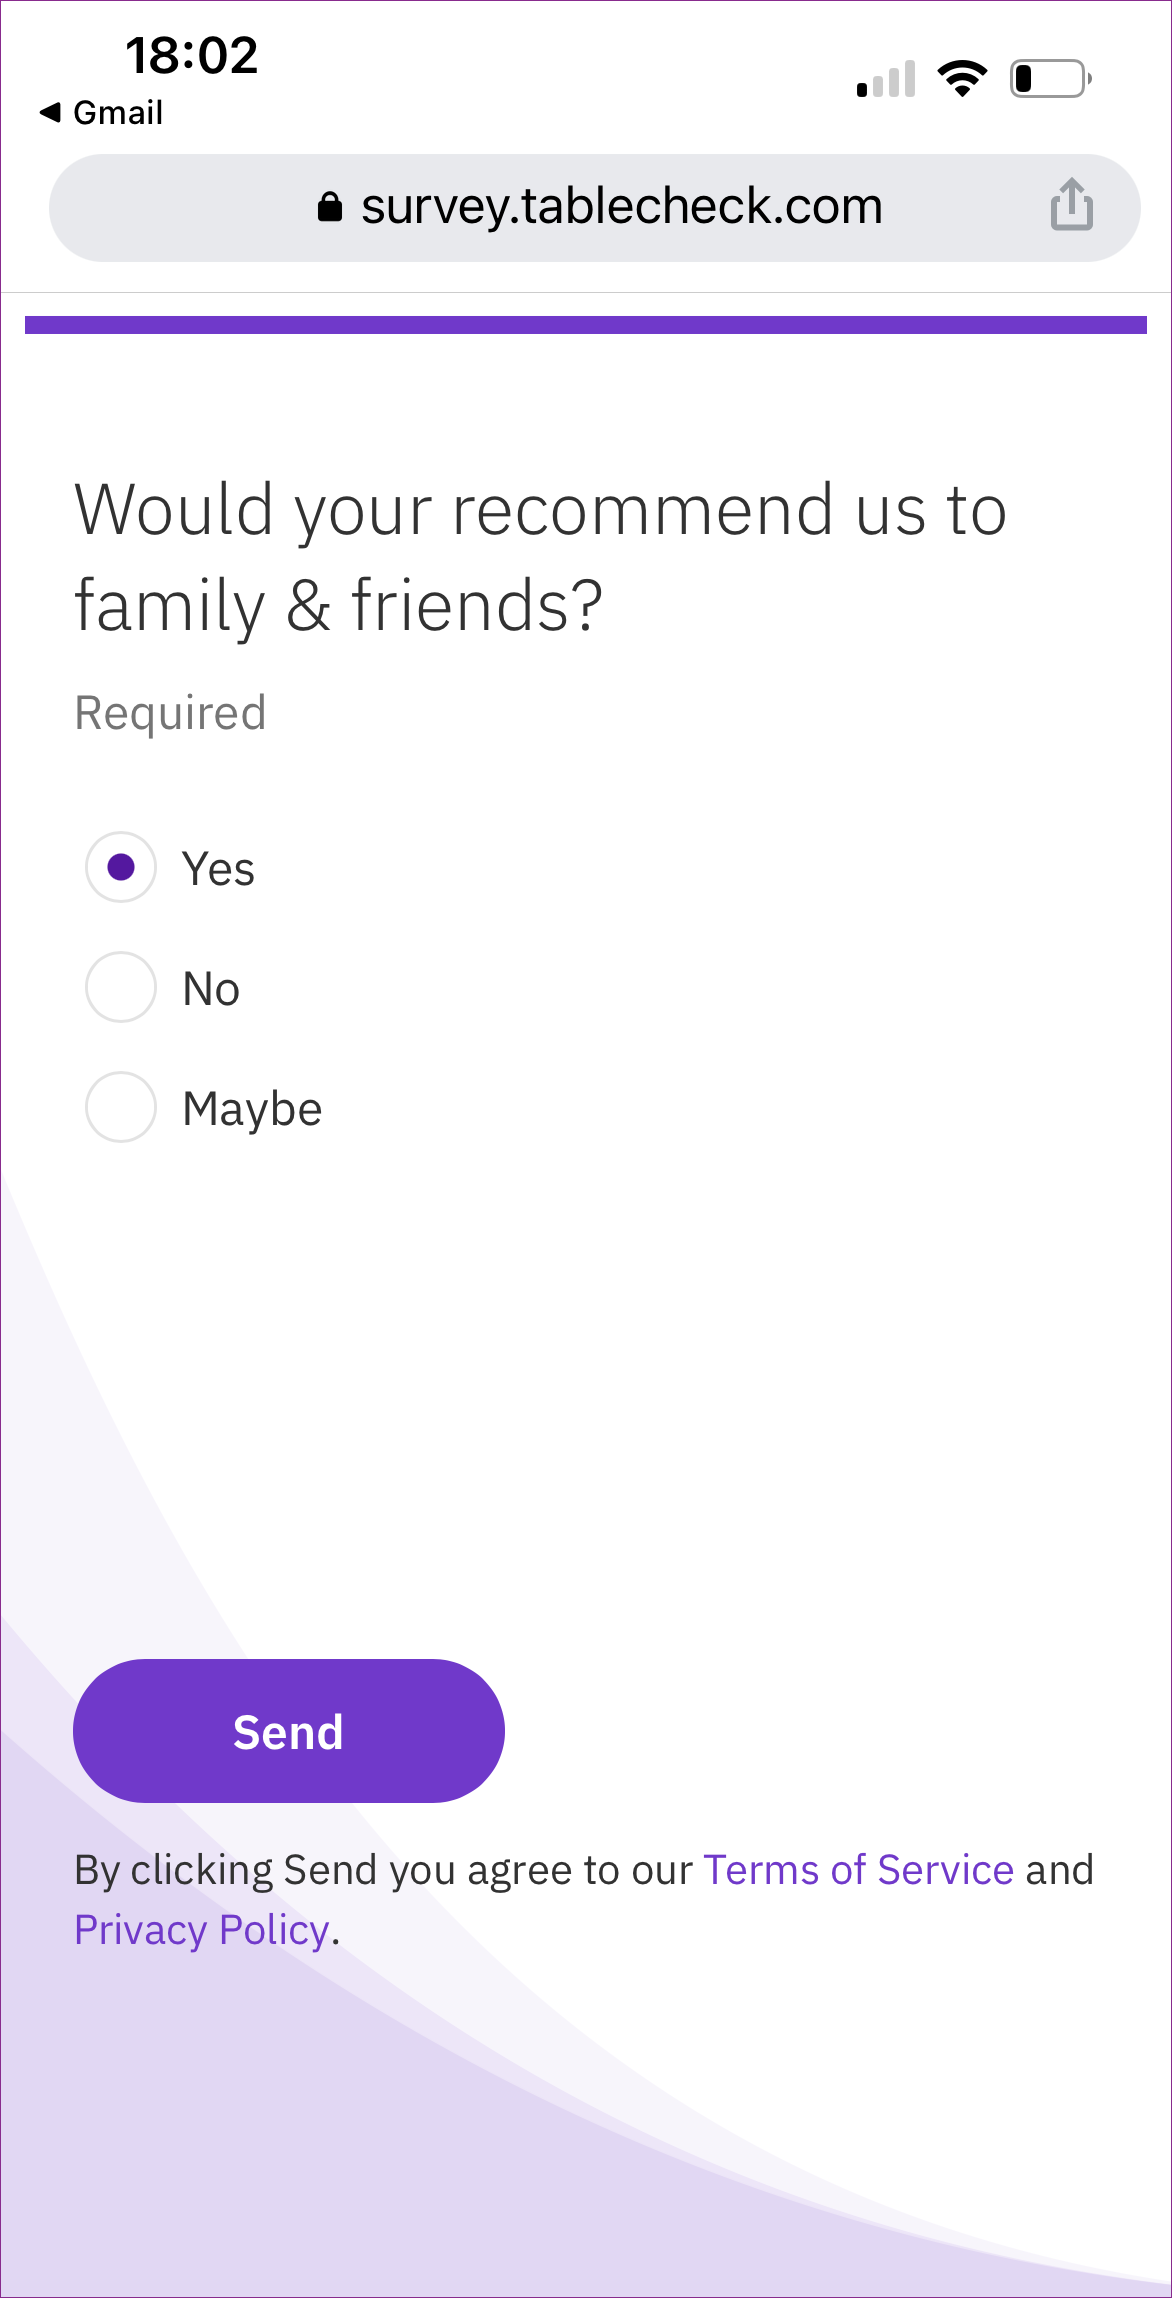The height and width of the screenshot is (2298, 1172).
Task: Click the Yes option label
Action: [218, 868]
